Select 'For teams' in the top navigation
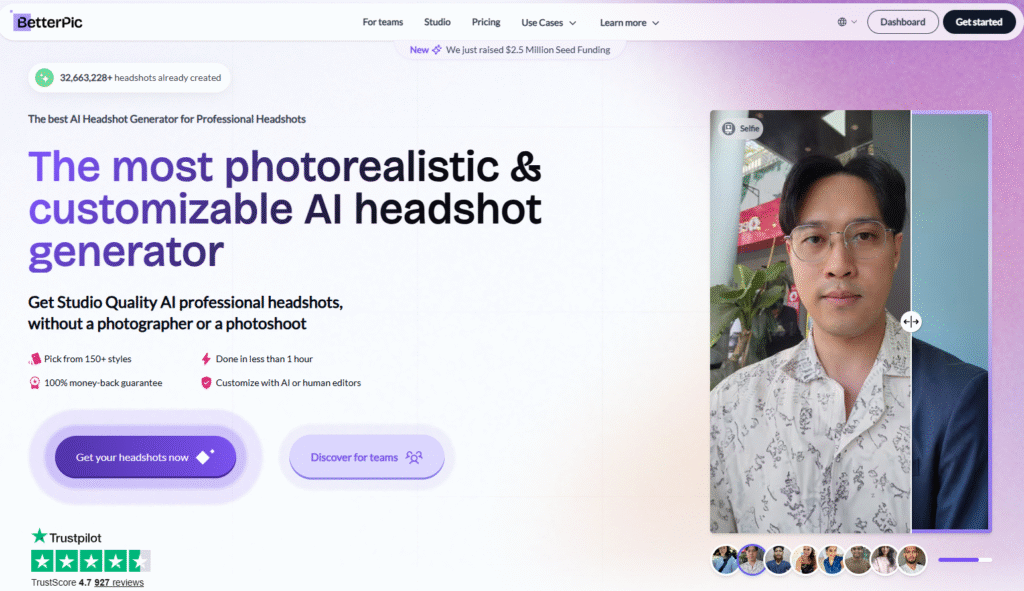 point(383,21)
